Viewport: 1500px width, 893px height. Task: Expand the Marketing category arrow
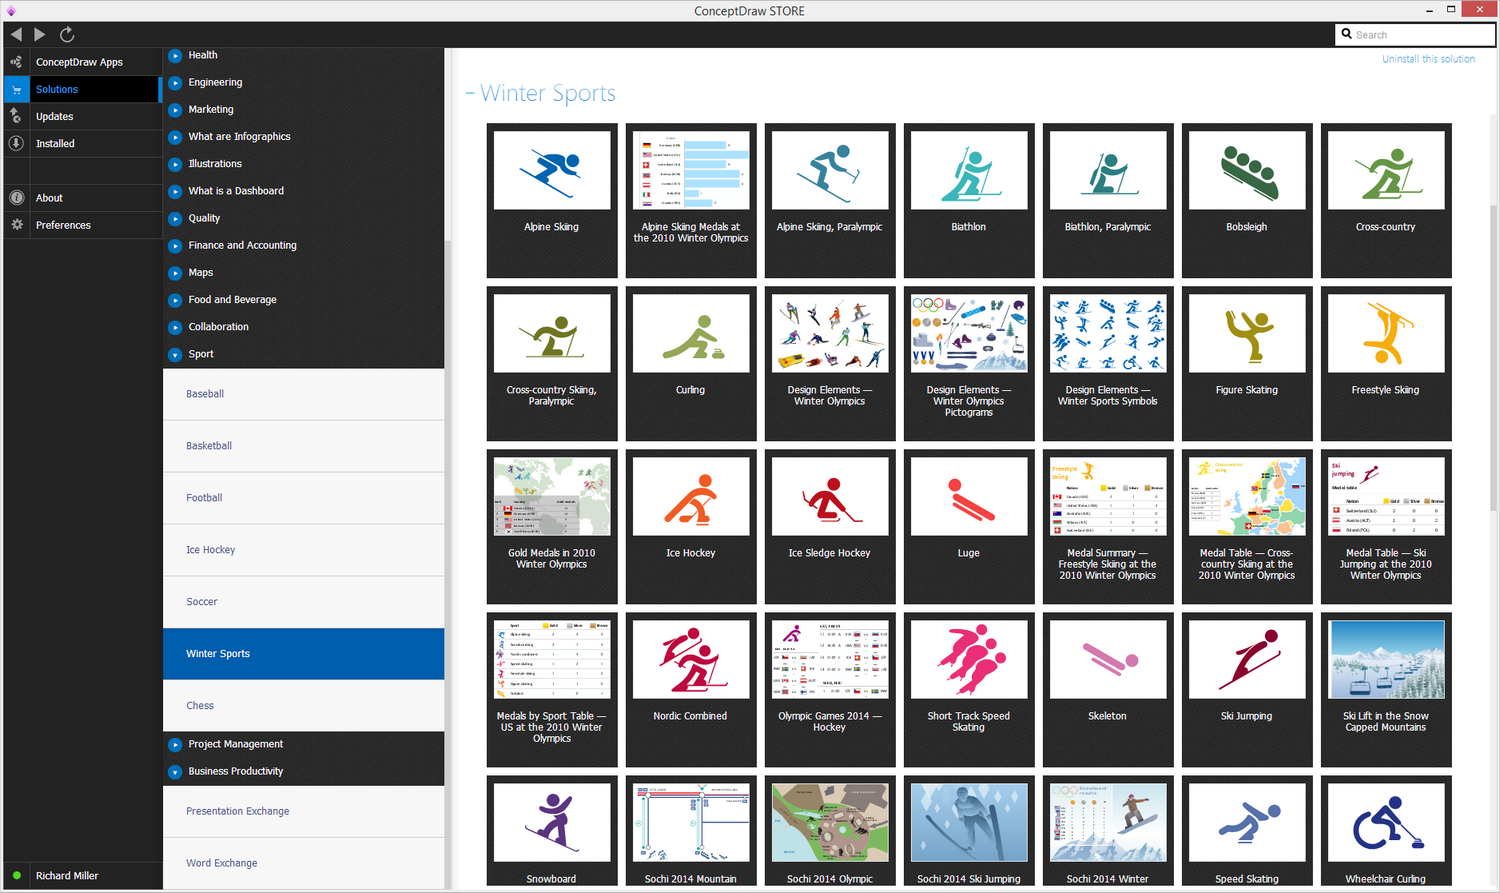(x=175, y=110)
